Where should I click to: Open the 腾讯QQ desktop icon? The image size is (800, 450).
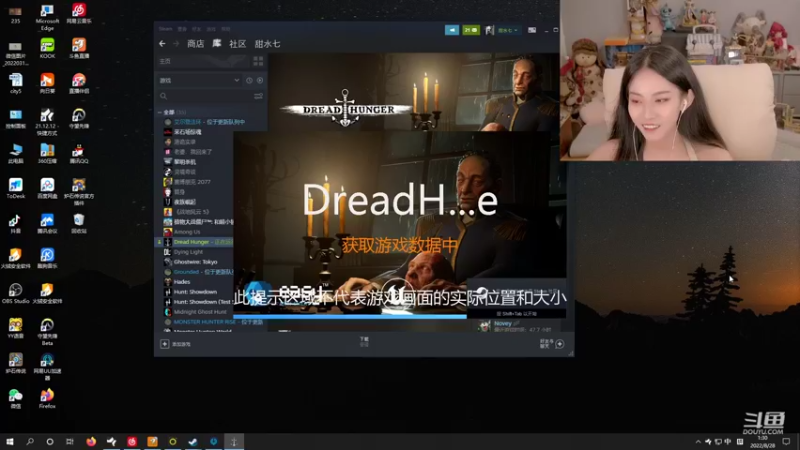pyautogui.click(x=79, y=154)
